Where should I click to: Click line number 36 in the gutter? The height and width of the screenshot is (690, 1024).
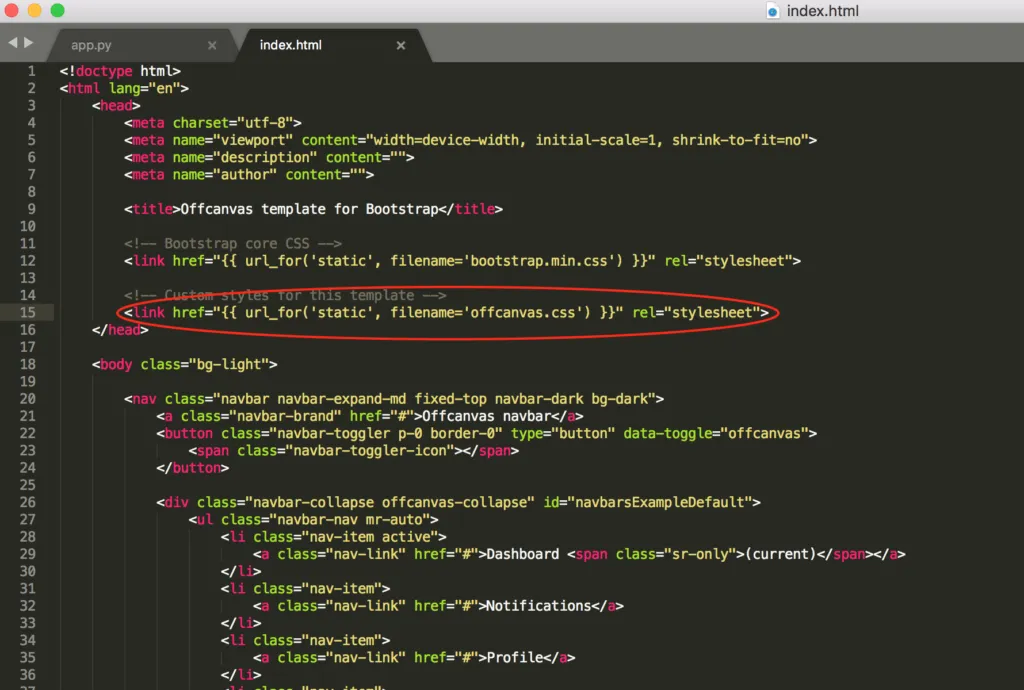tap(27, 675)
